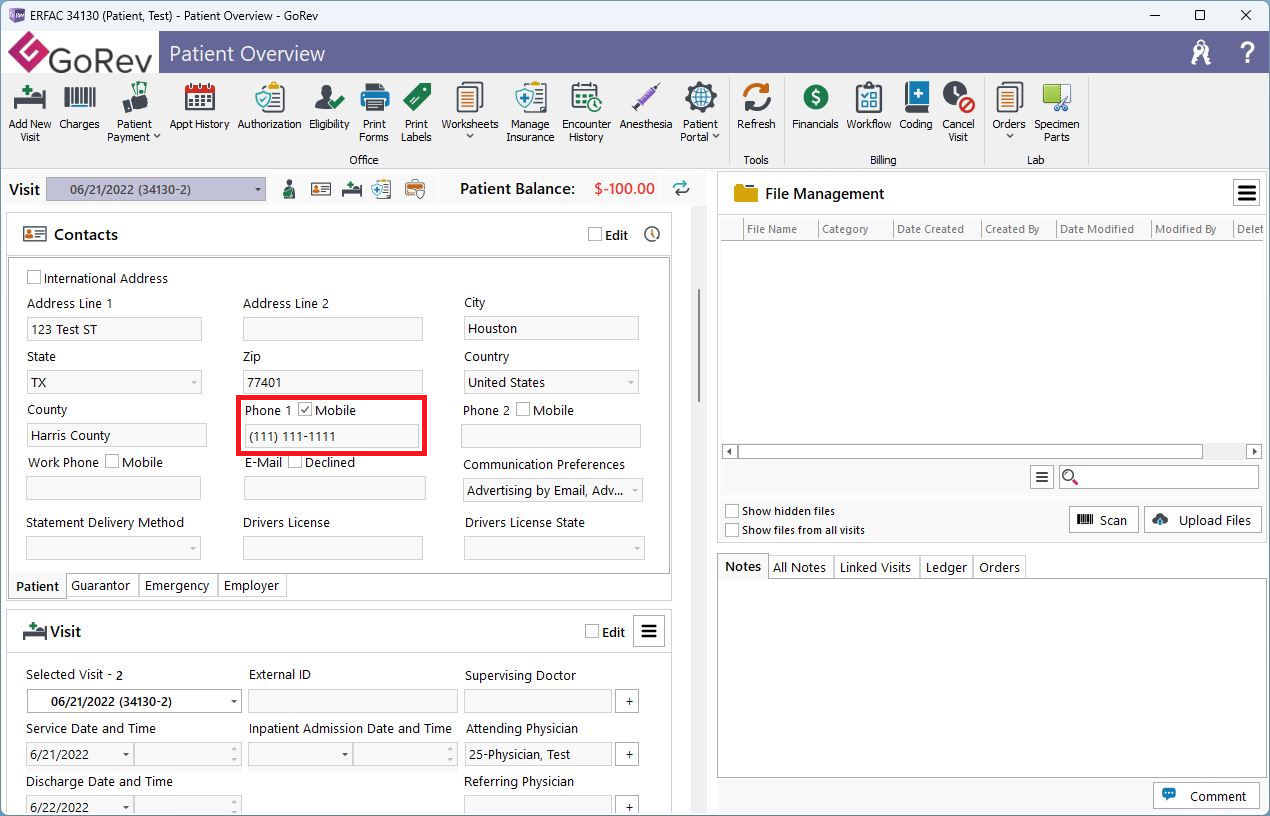The width and height of the screenshot is (1270, 816).
Task: Click the Scan button
Action: [x=1103, y=520]
